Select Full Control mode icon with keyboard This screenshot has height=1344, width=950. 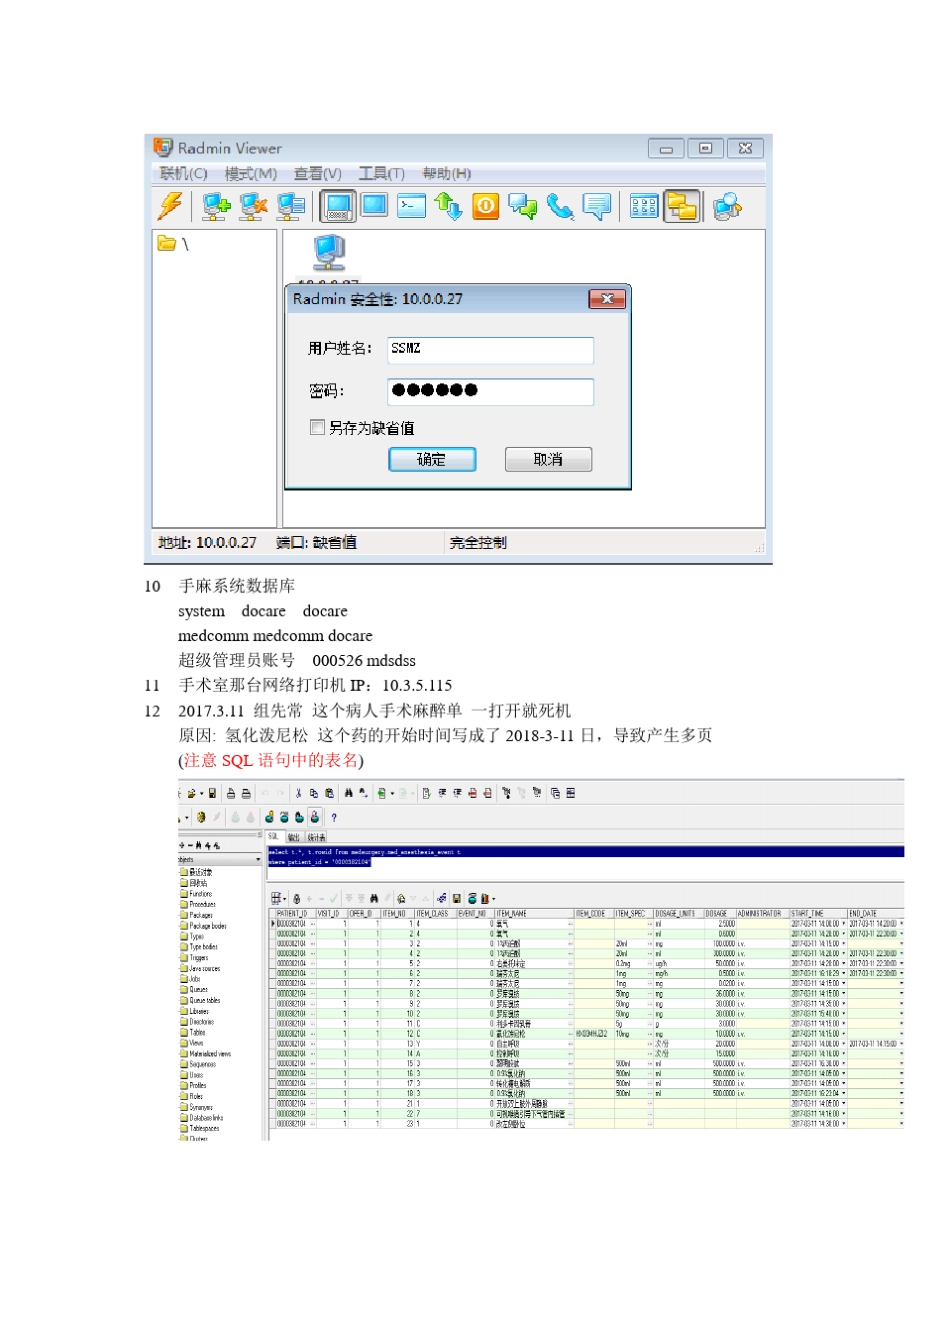pos(338,206)
